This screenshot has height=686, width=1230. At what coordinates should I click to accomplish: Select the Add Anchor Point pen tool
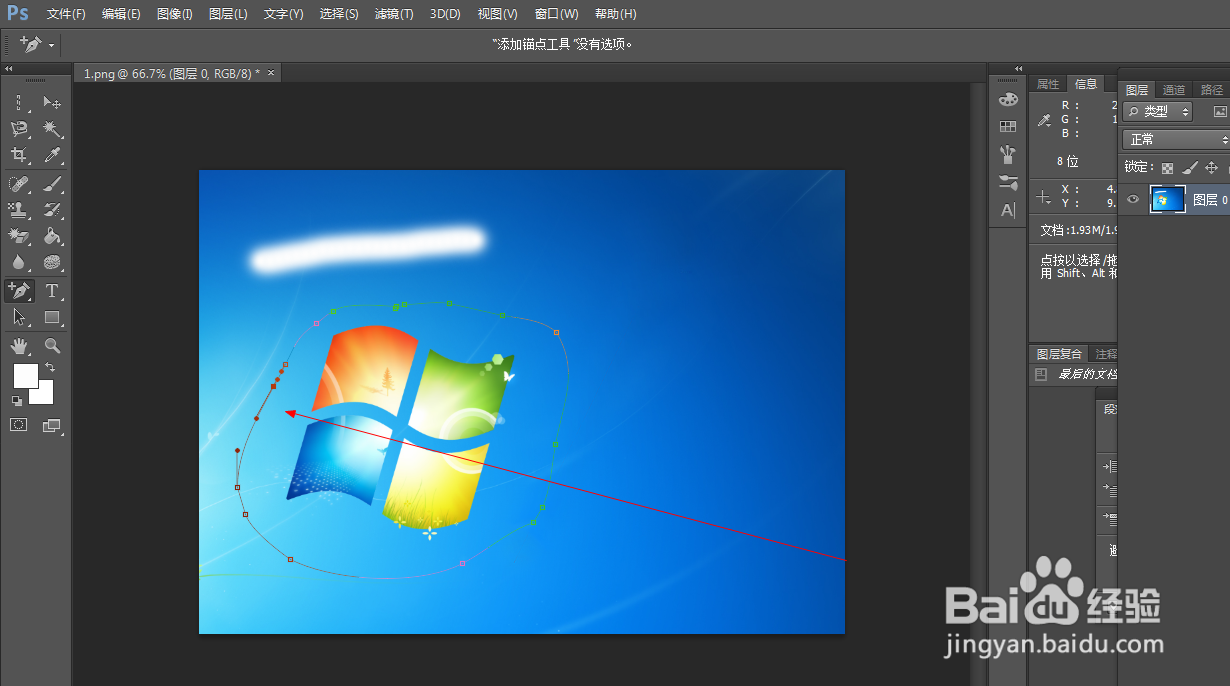pos(19,291)
